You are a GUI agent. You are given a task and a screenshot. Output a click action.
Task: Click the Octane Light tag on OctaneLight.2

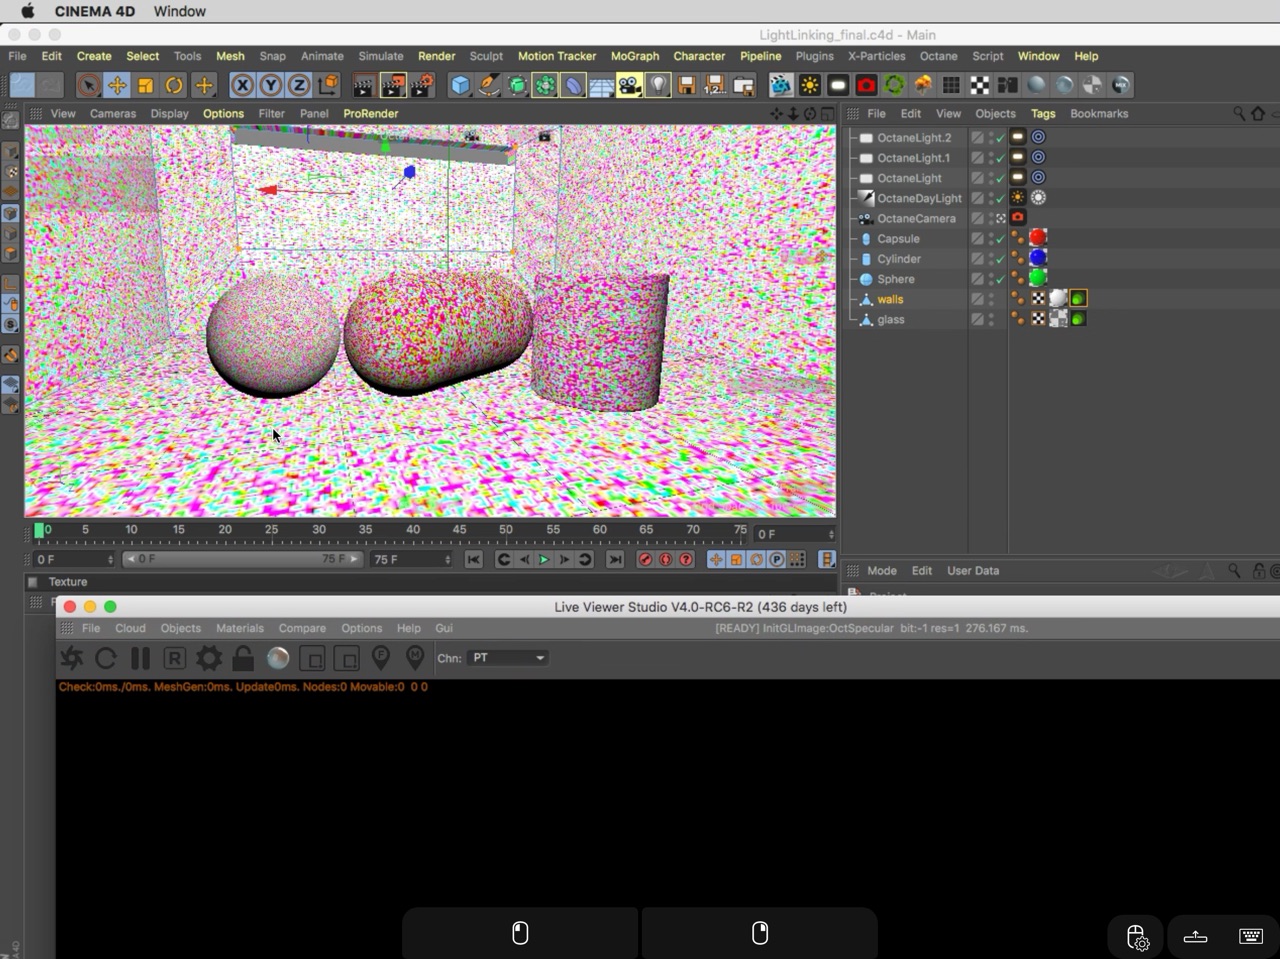tap(1018, 137)
